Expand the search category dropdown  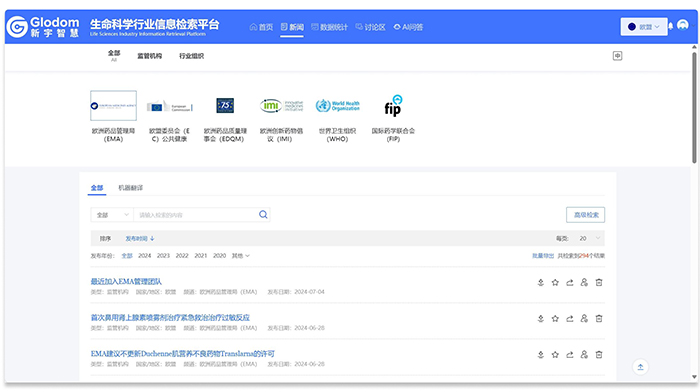pyautogui.click(x=112, y=215)
